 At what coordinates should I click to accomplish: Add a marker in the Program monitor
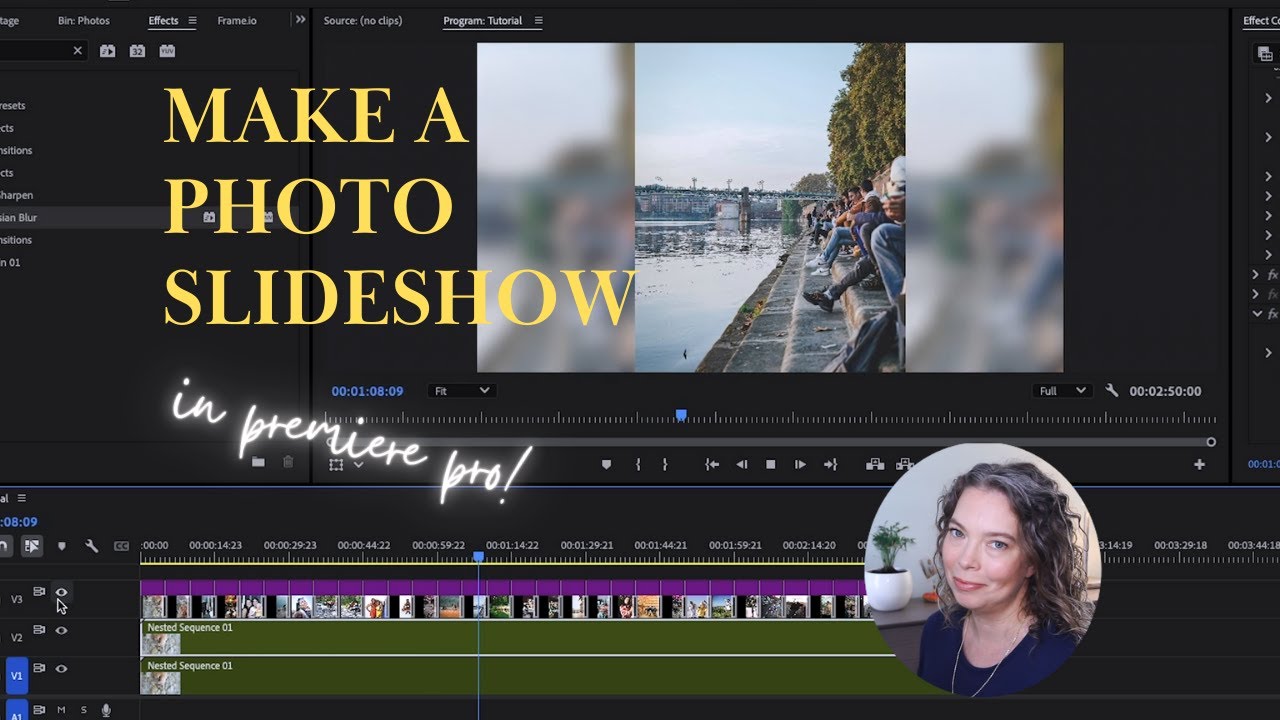coord(606,464)
